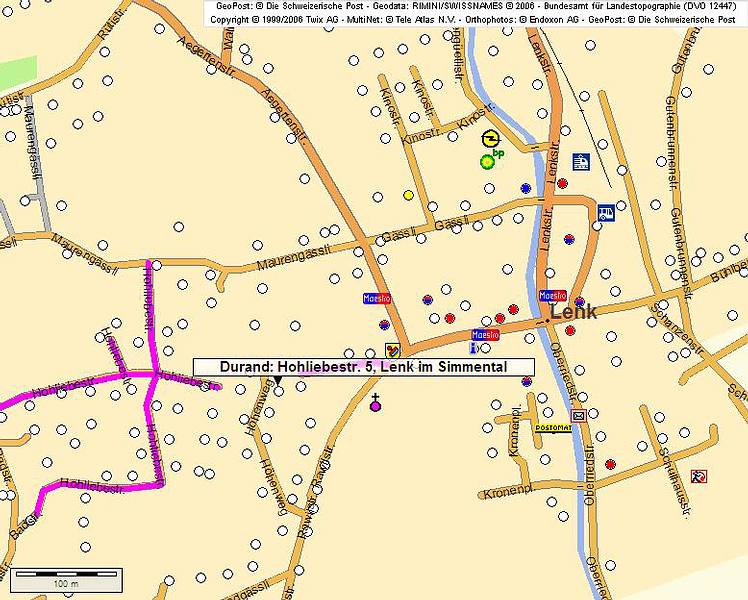This screenshot has width=748, height=600.
Task: Select the blue tourist information icon
Action: [473, 349]
